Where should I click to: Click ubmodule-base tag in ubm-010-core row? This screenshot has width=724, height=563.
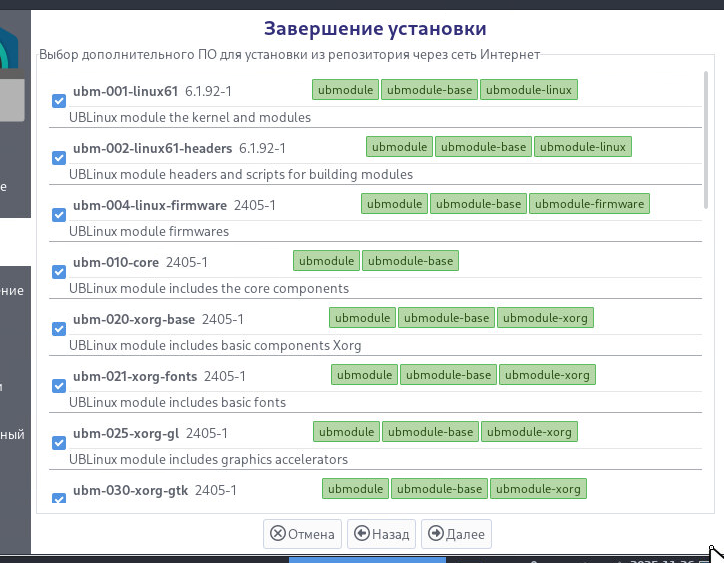[410, 261]
